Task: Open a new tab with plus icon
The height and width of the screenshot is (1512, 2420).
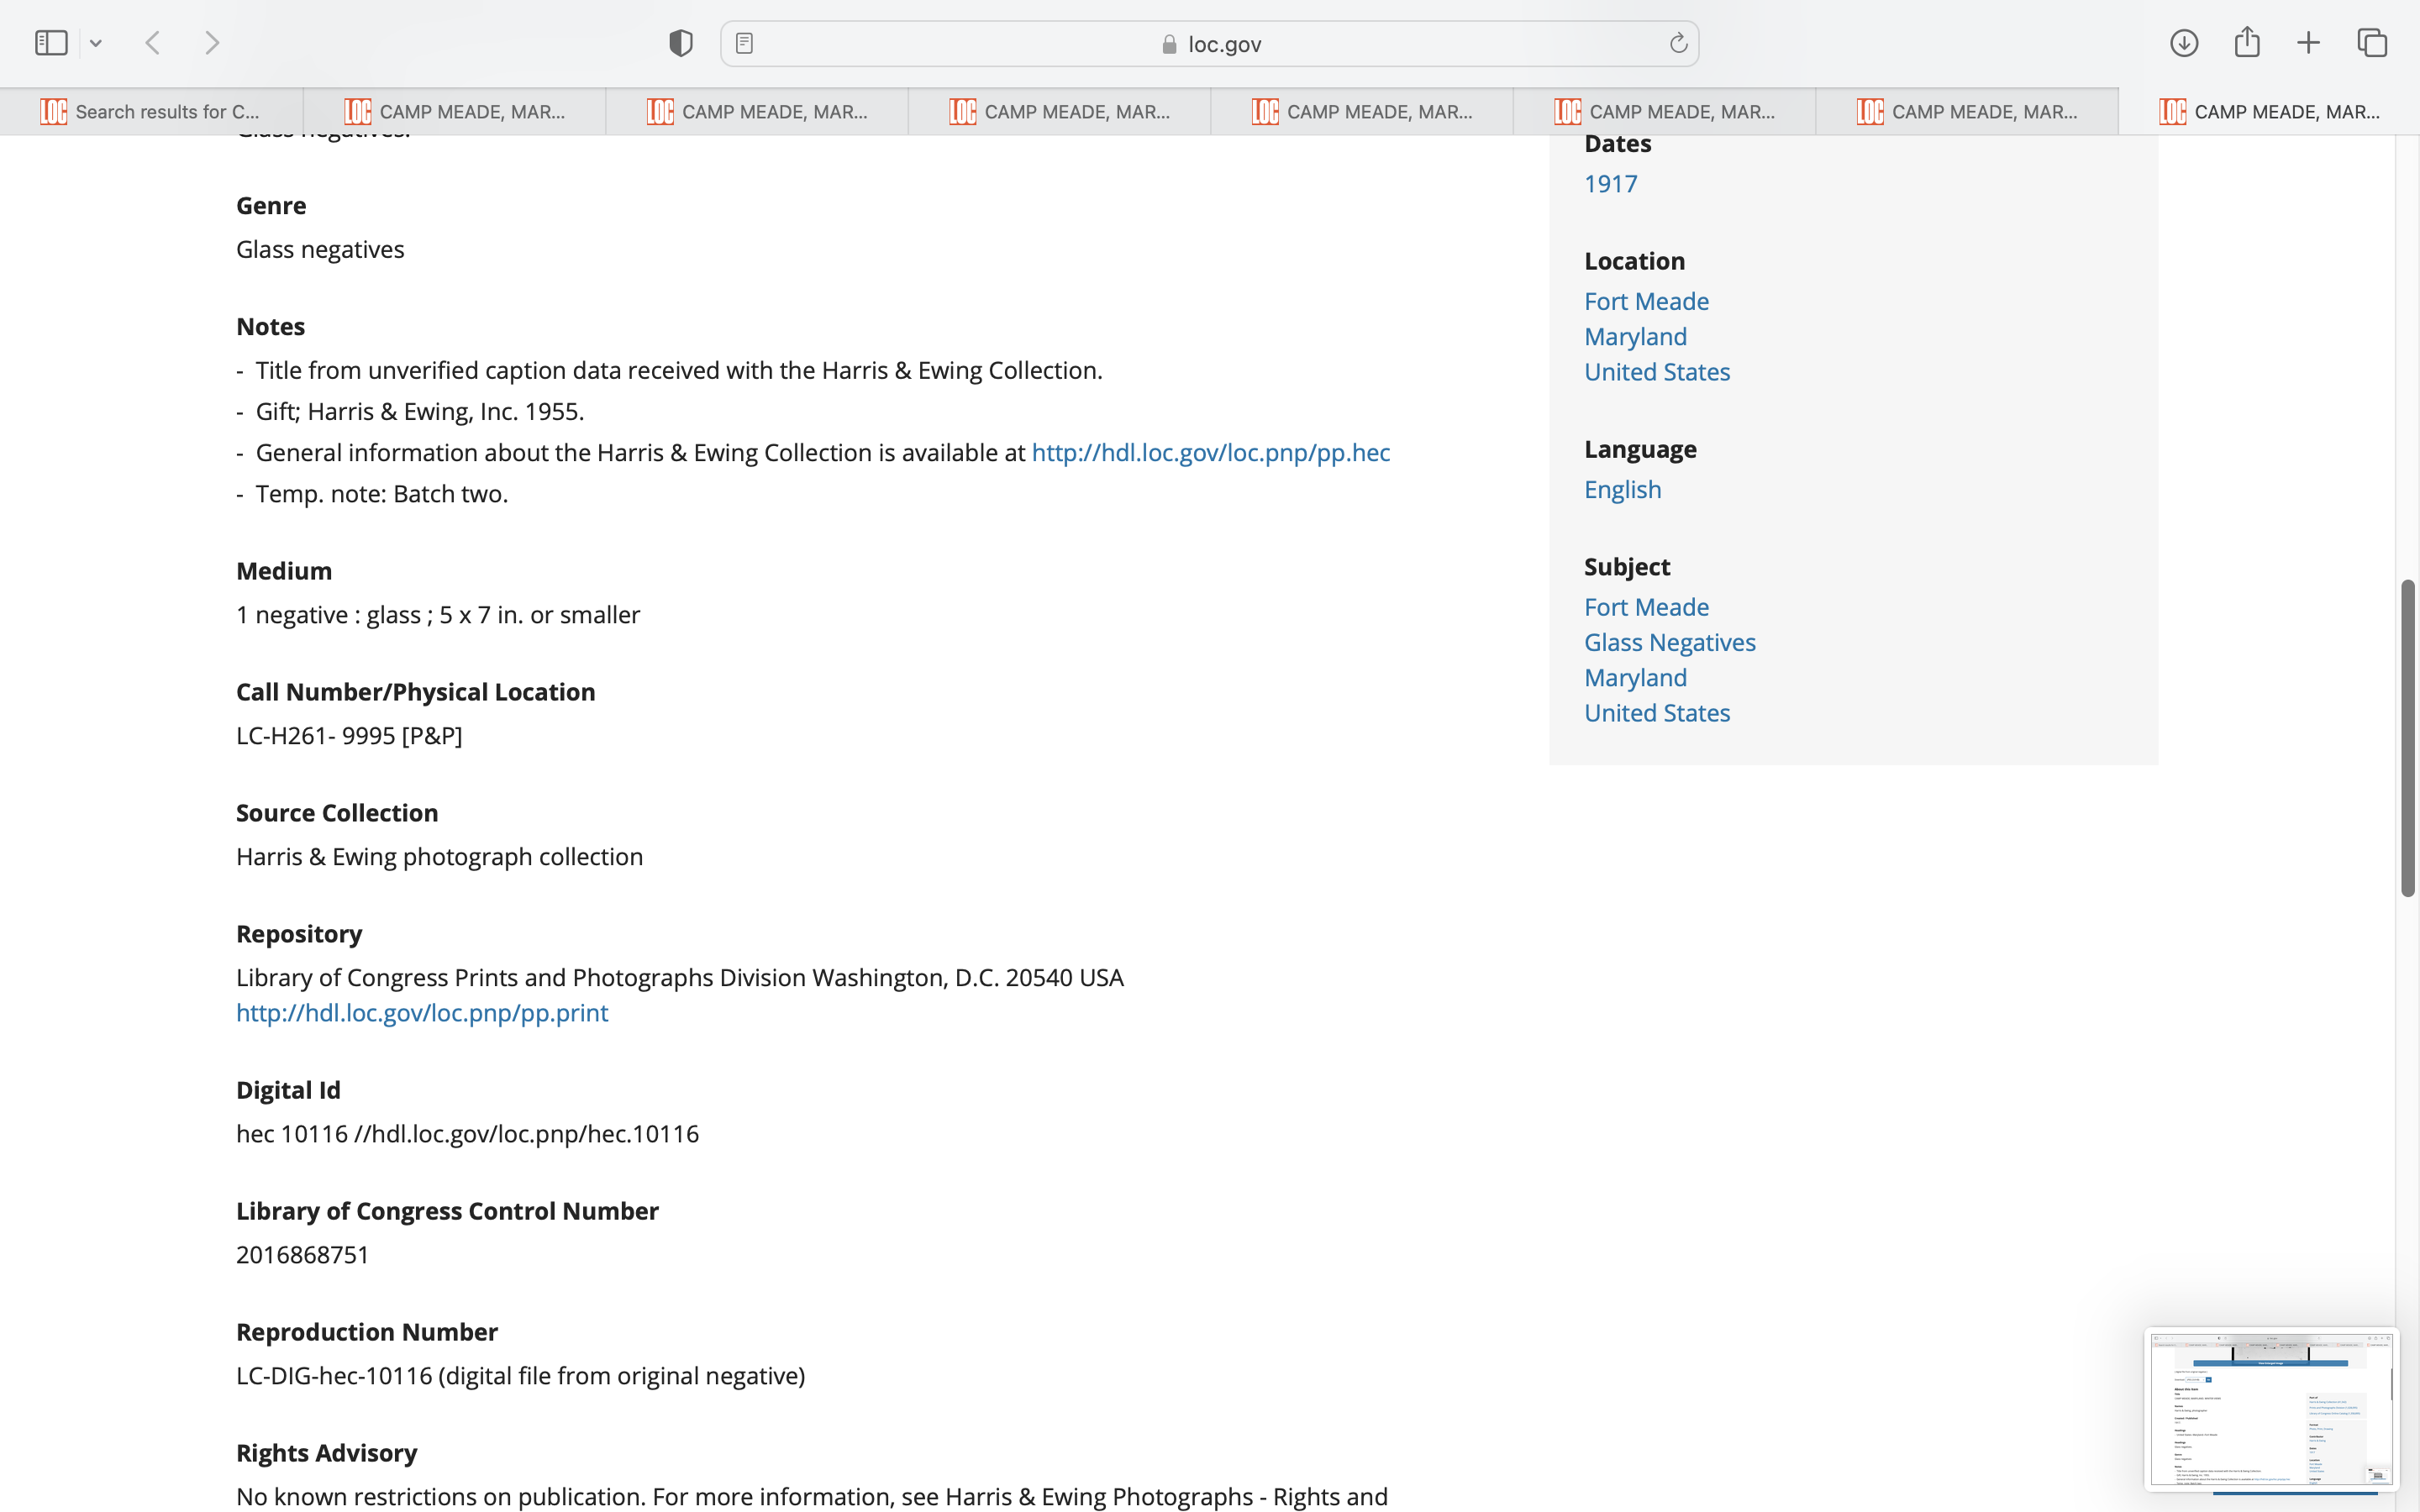Action: (x=2309, y=43)
